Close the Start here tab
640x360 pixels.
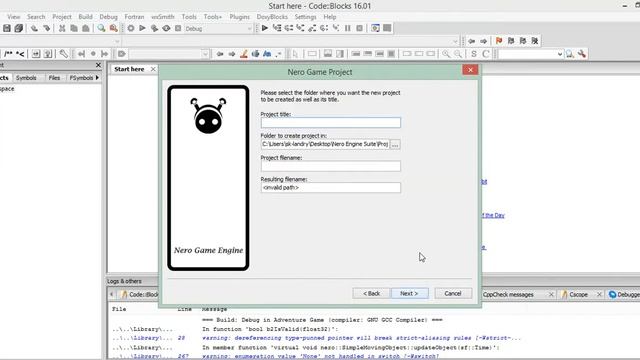tap(153, 69)
